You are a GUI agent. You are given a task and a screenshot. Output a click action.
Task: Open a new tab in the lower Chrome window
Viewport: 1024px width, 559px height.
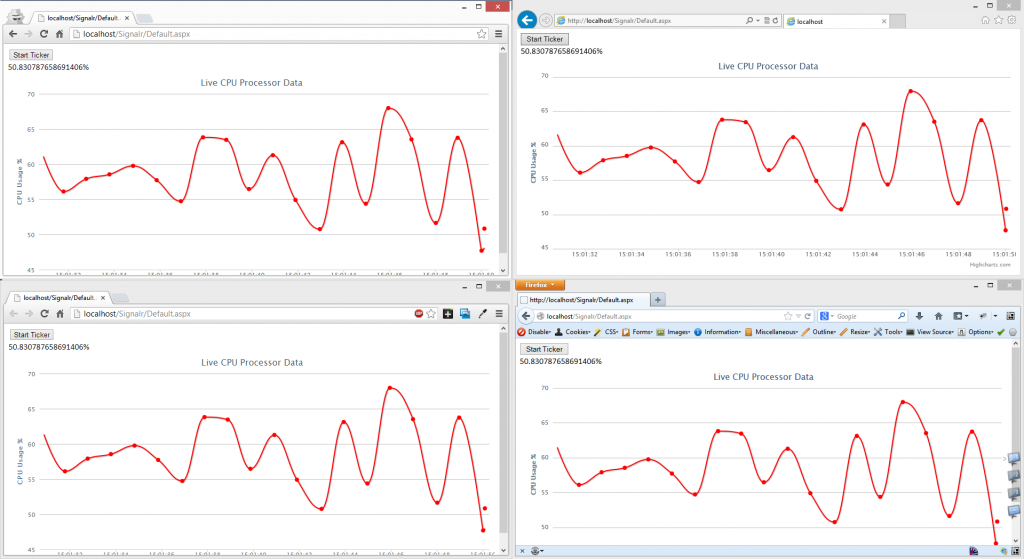pos(120,298)
